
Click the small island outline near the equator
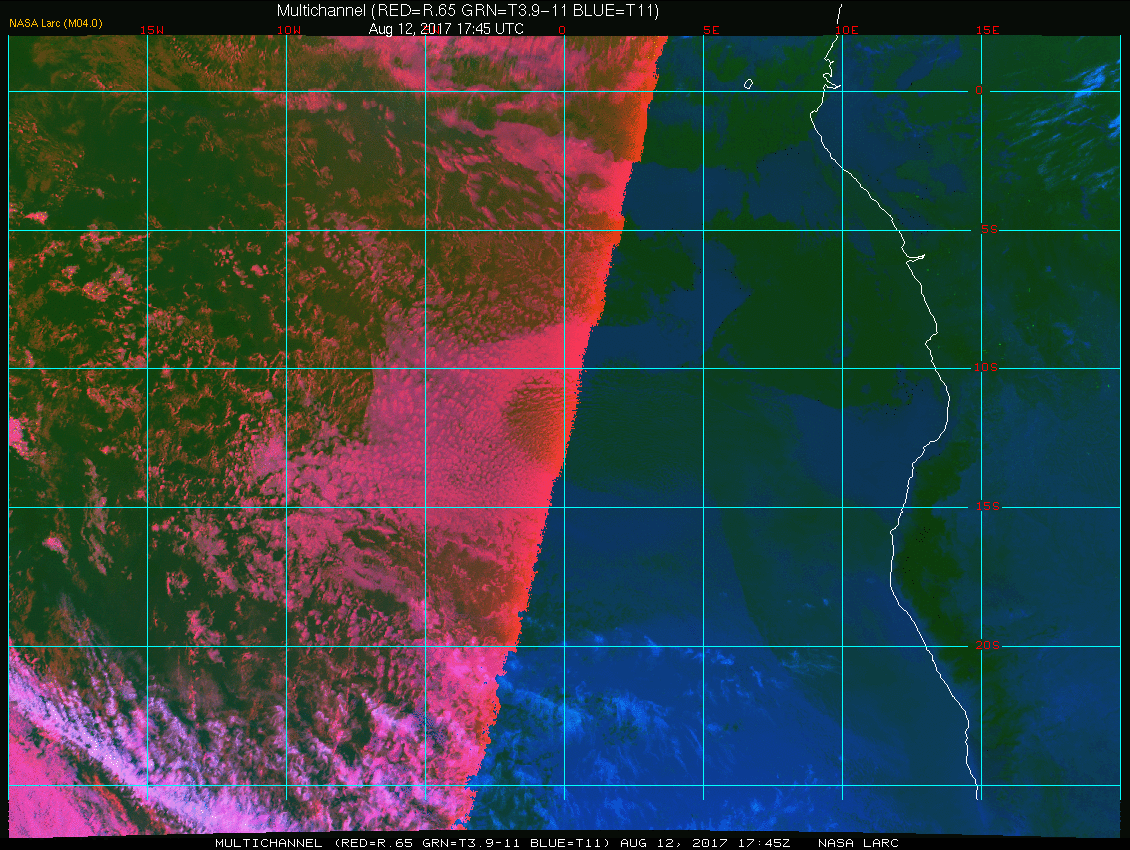[748, 84]
